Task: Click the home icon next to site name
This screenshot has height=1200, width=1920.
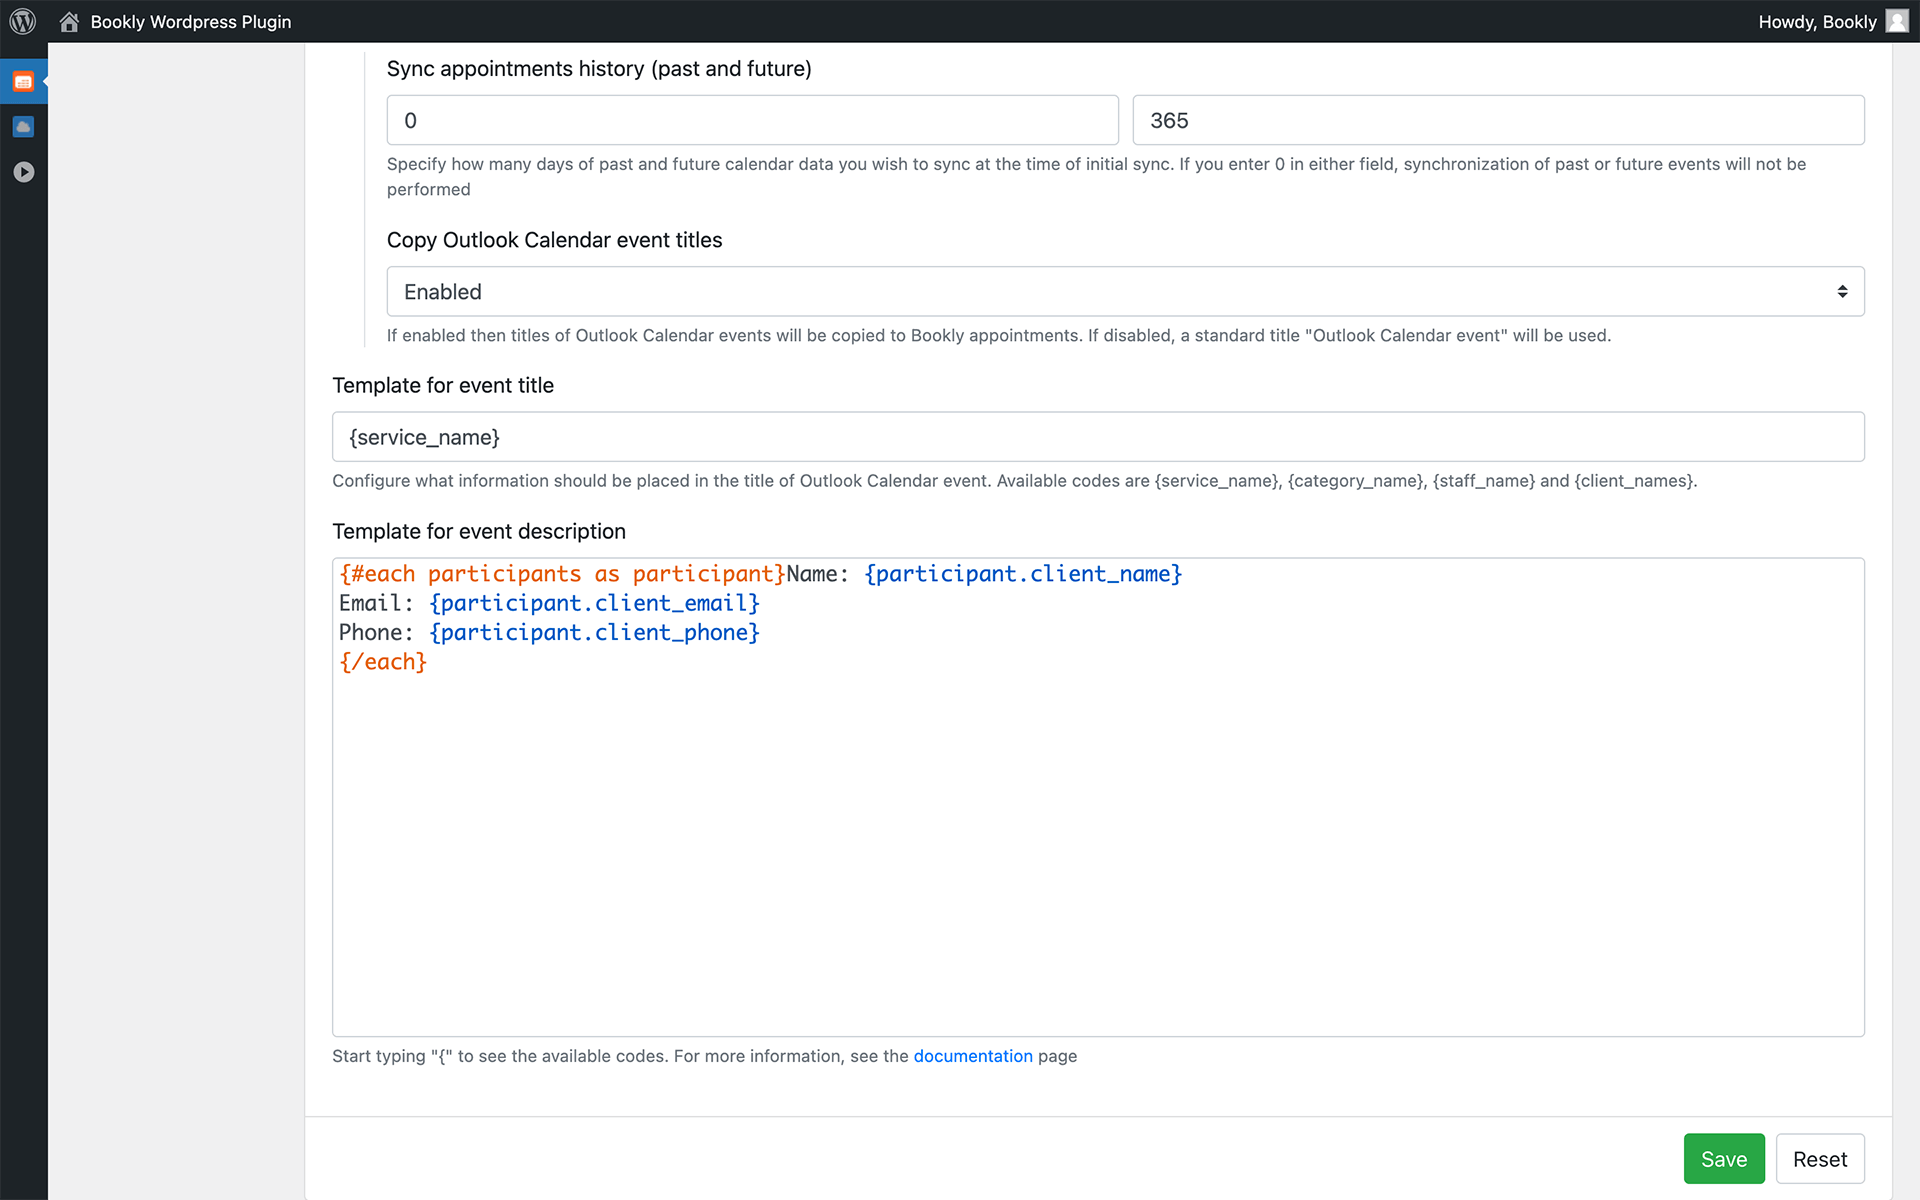Action: coord(68,21)
